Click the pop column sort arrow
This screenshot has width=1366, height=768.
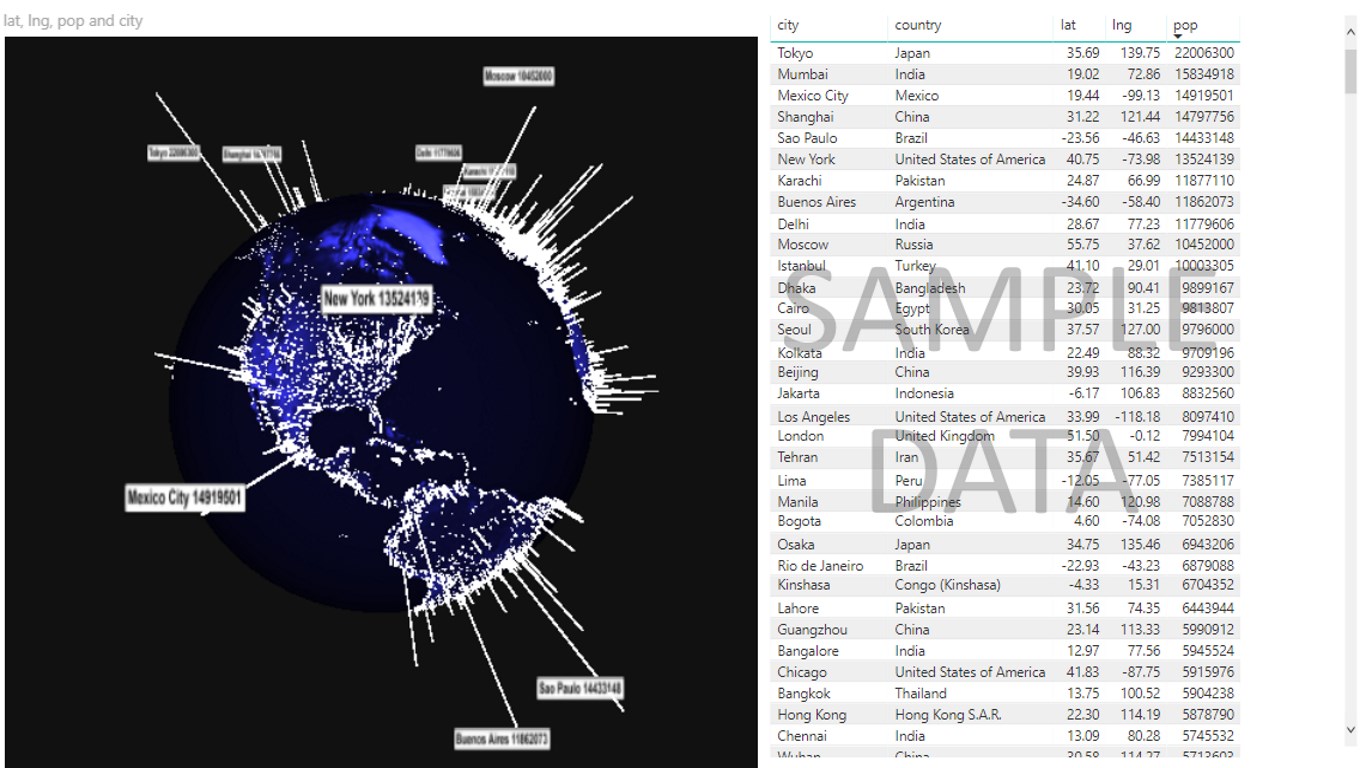[x=1178, y=37]
